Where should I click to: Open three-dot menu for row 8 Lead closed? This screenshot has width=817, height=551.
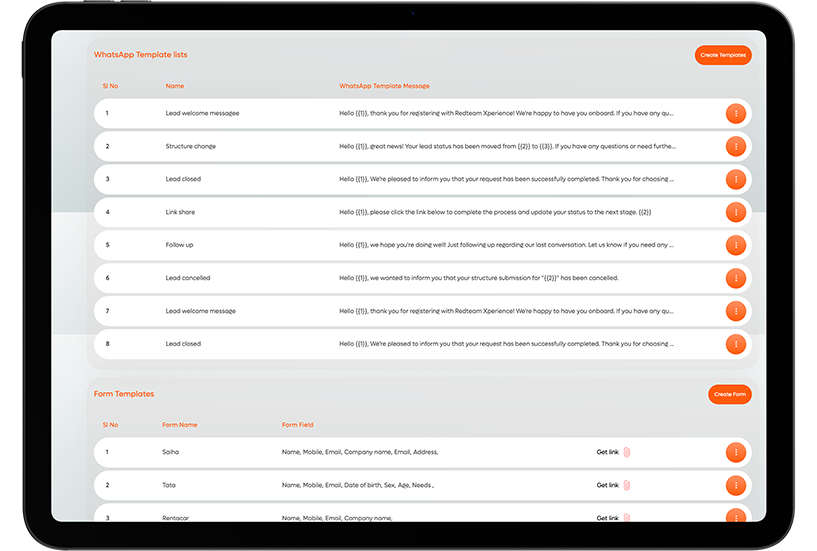(x=736, y=344)
